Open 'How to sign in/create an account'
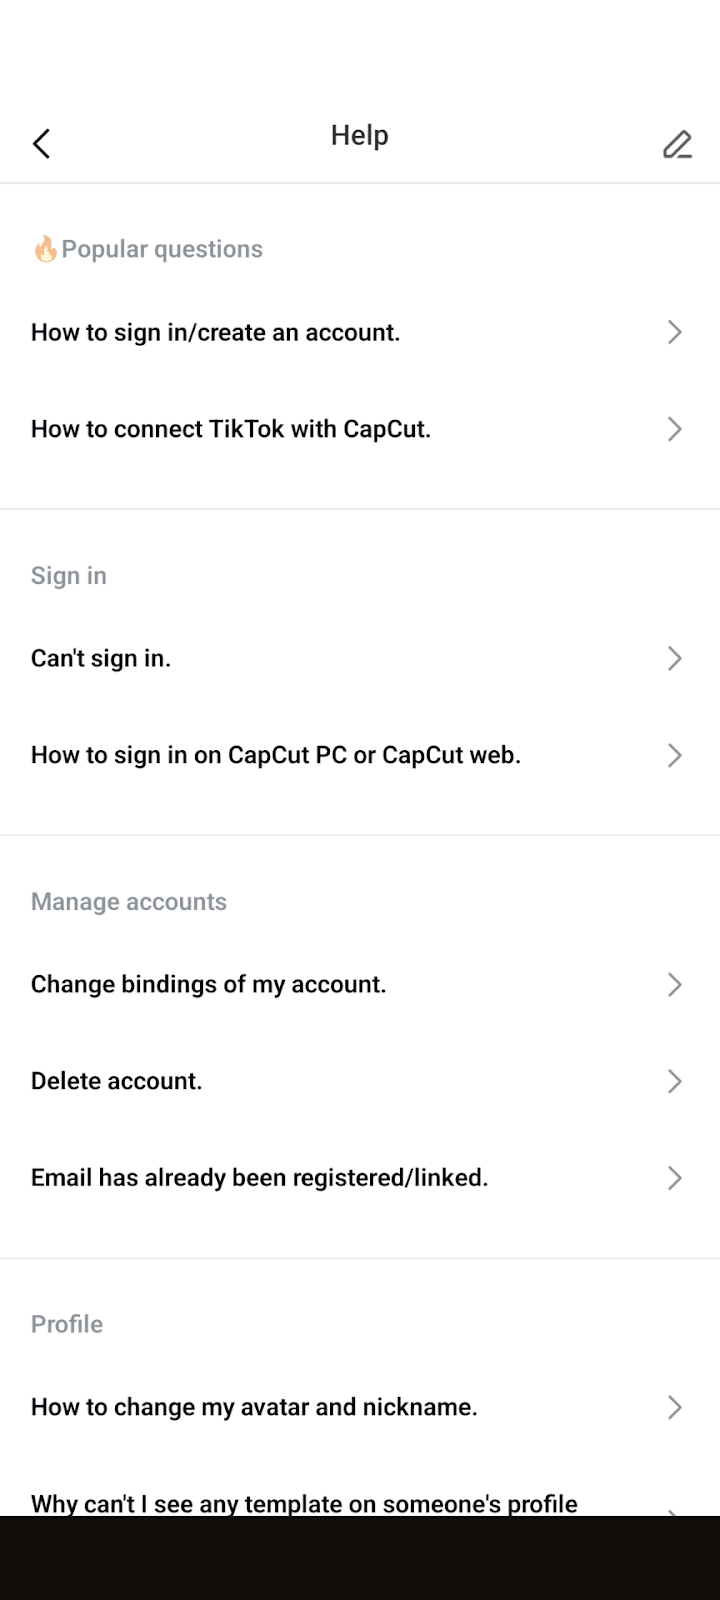This screenshot has width=720, height=1600. [x=215, y=332]
